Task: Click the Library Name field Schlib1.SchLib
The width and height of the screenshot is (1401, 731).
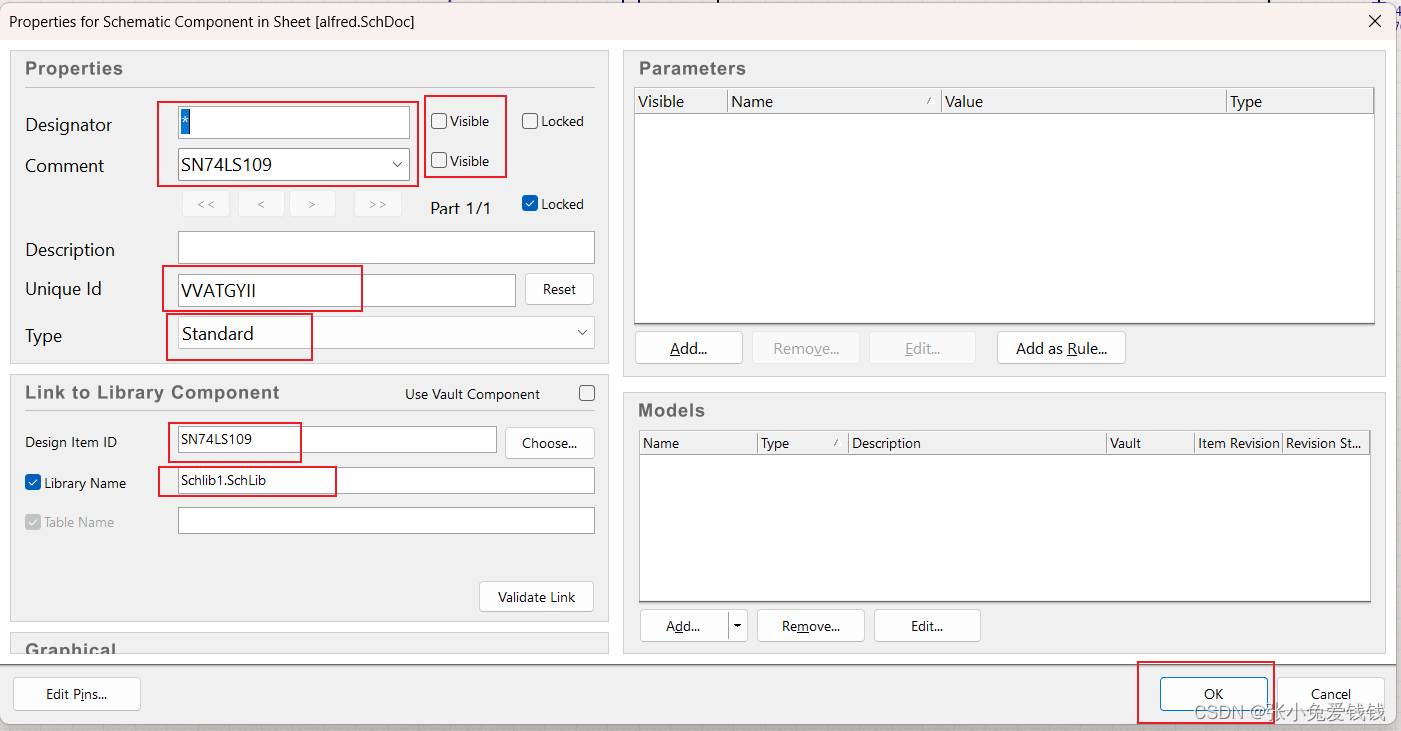Action: click(x=386, y=481)
